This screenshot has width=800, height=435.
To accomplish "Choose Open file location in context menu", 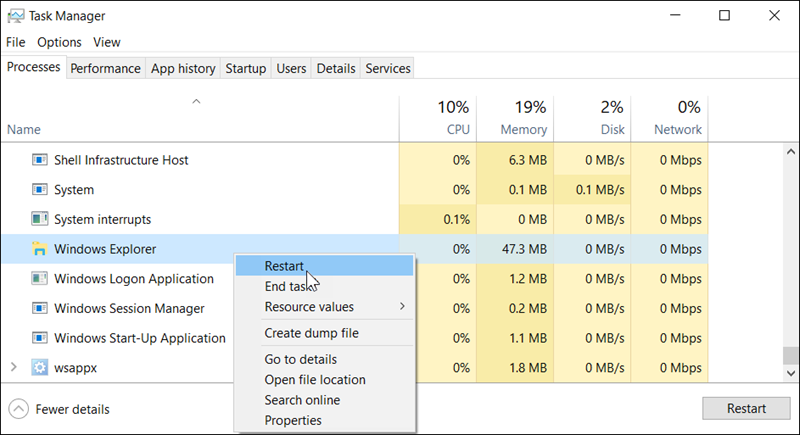I will tap(324, 379).
